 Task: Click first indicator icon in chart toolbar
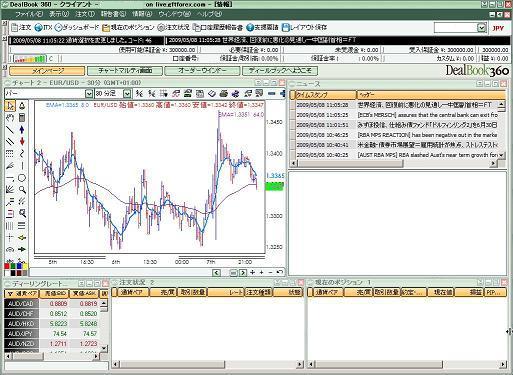click(x=140, y=94)
